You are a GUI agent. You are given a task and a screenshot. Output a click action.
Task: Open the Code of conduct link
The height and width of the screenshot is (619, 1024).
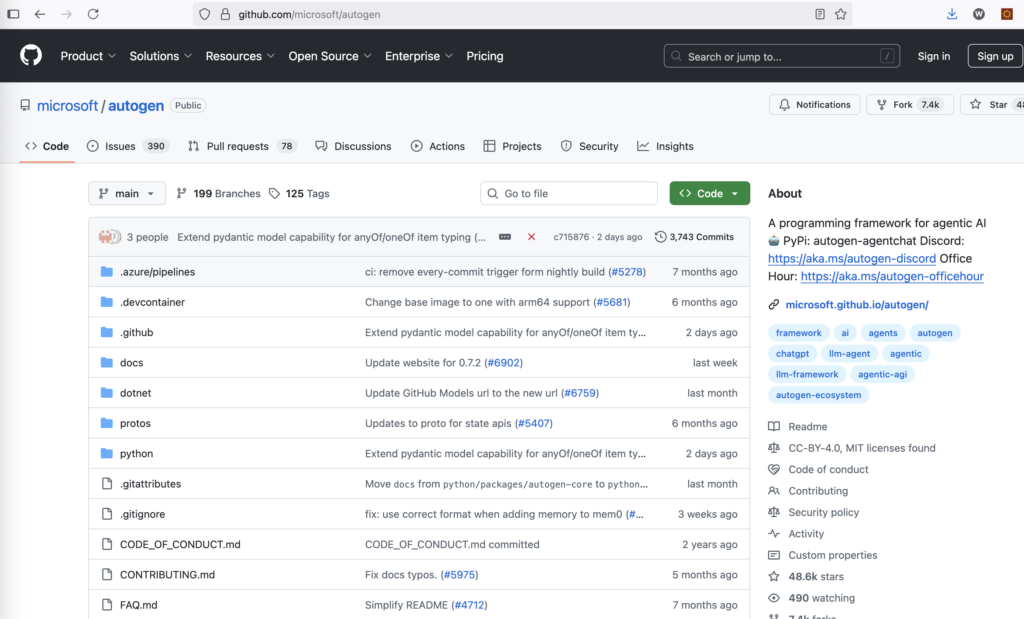(x=828, y=469)
